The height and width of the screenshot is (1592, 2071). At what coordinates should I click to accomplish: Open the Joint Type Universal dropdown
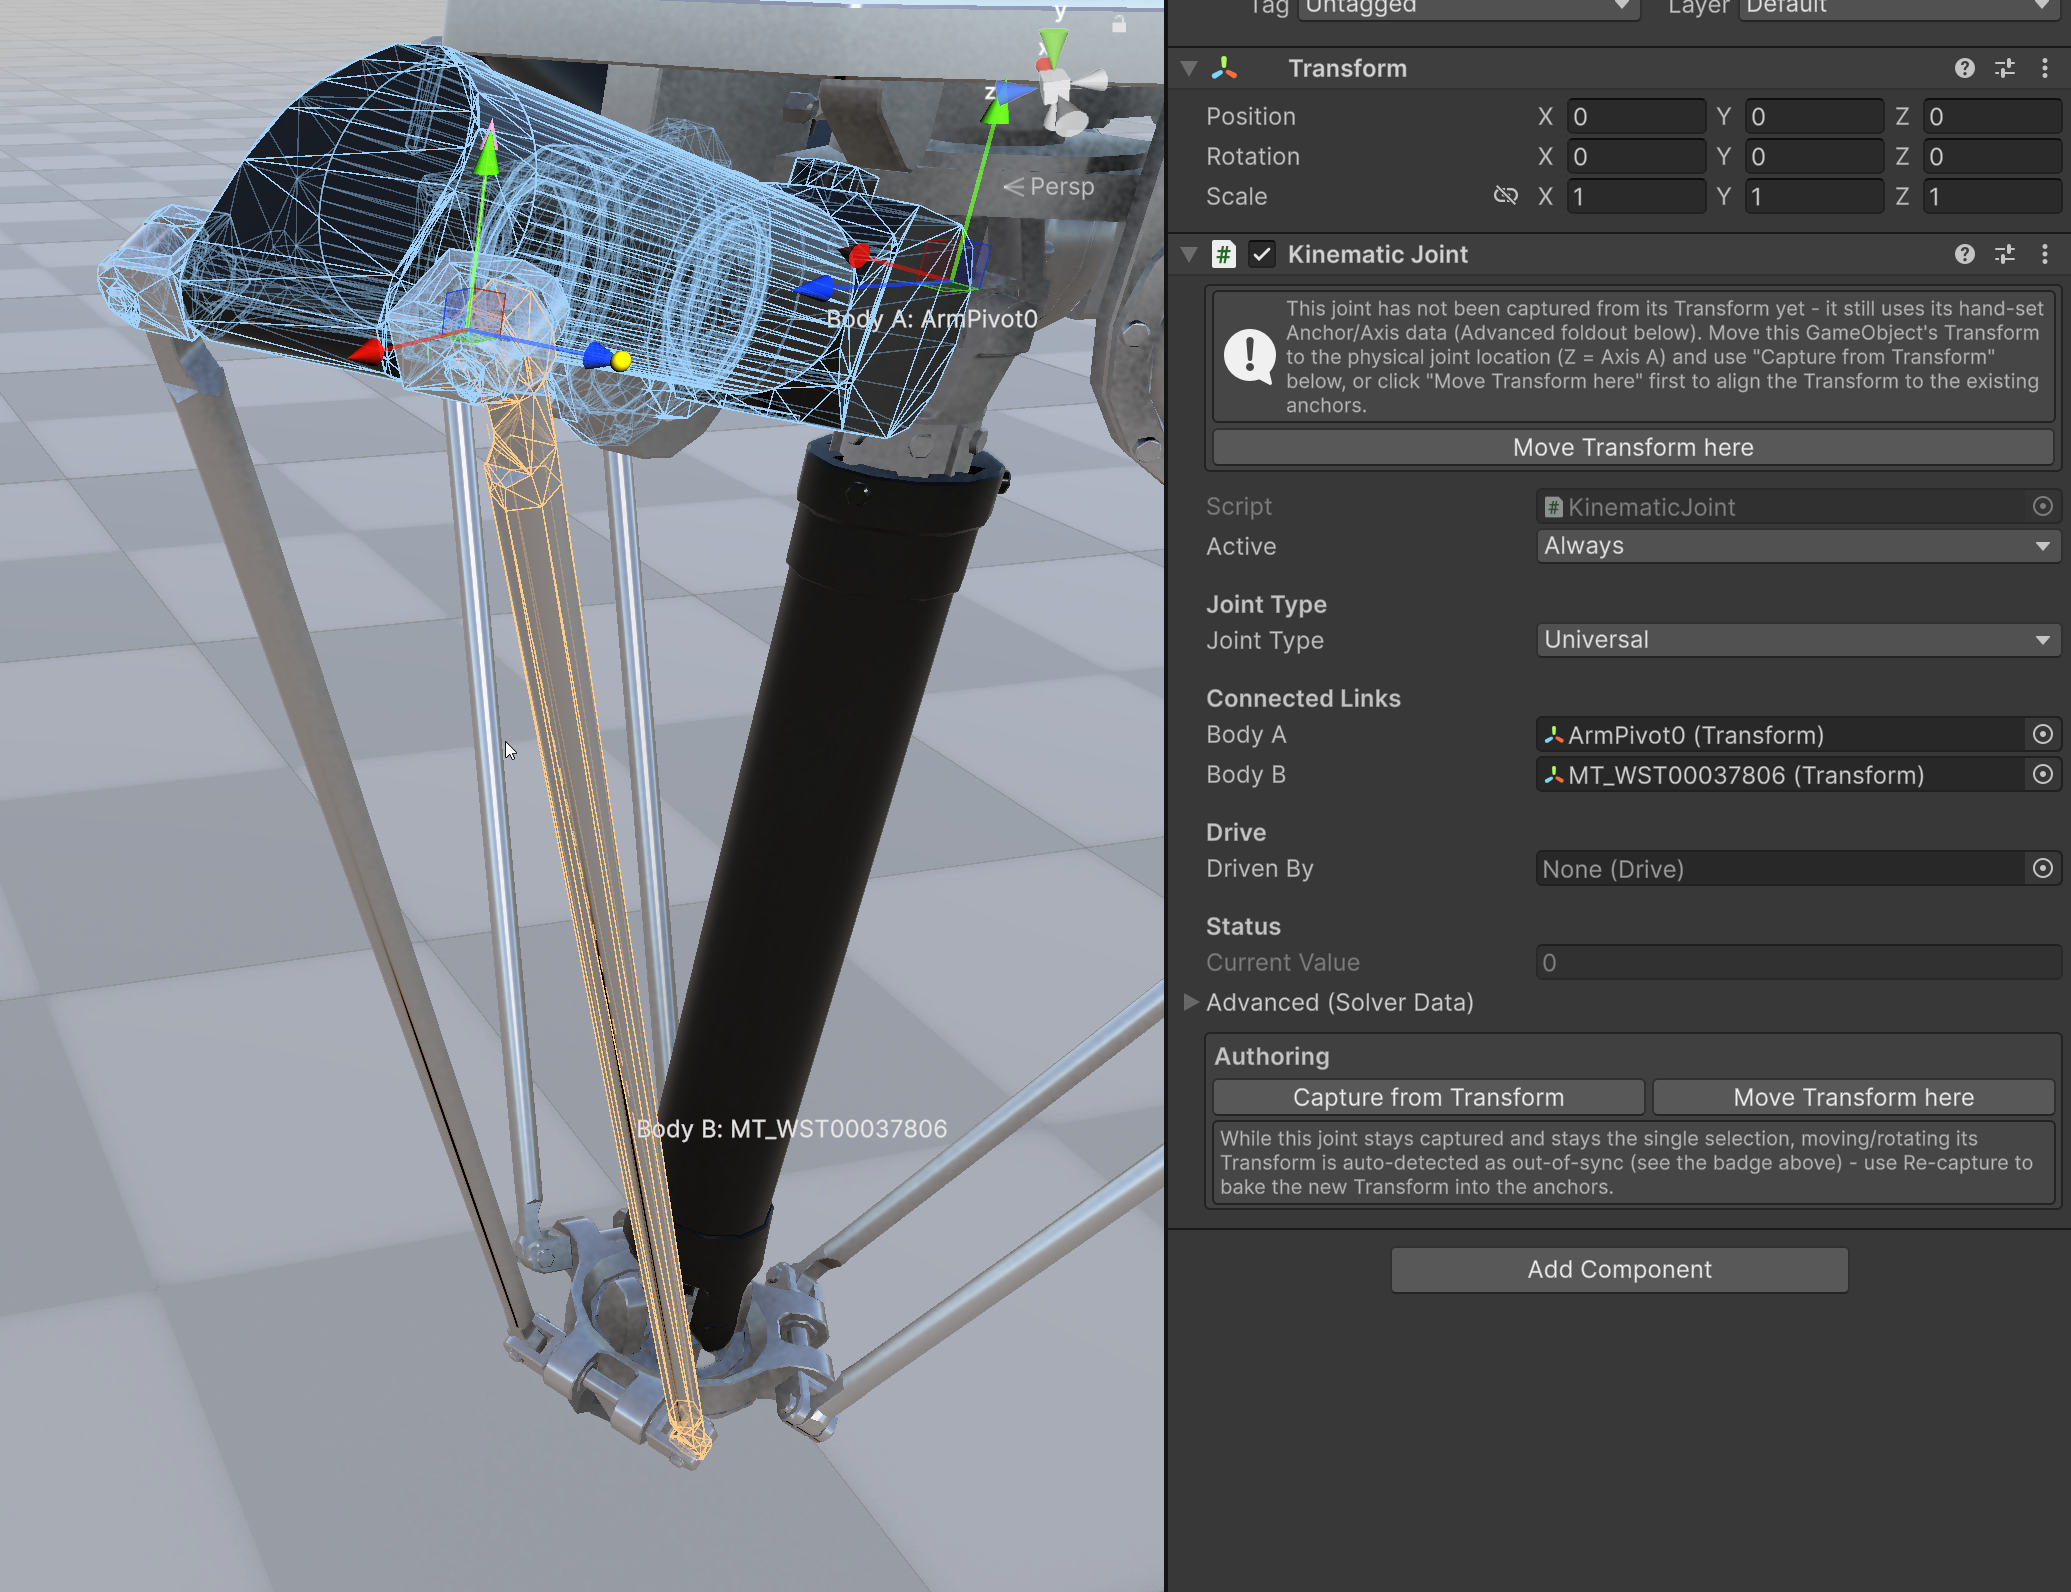pyautogui.click(x=1797, y=640)
